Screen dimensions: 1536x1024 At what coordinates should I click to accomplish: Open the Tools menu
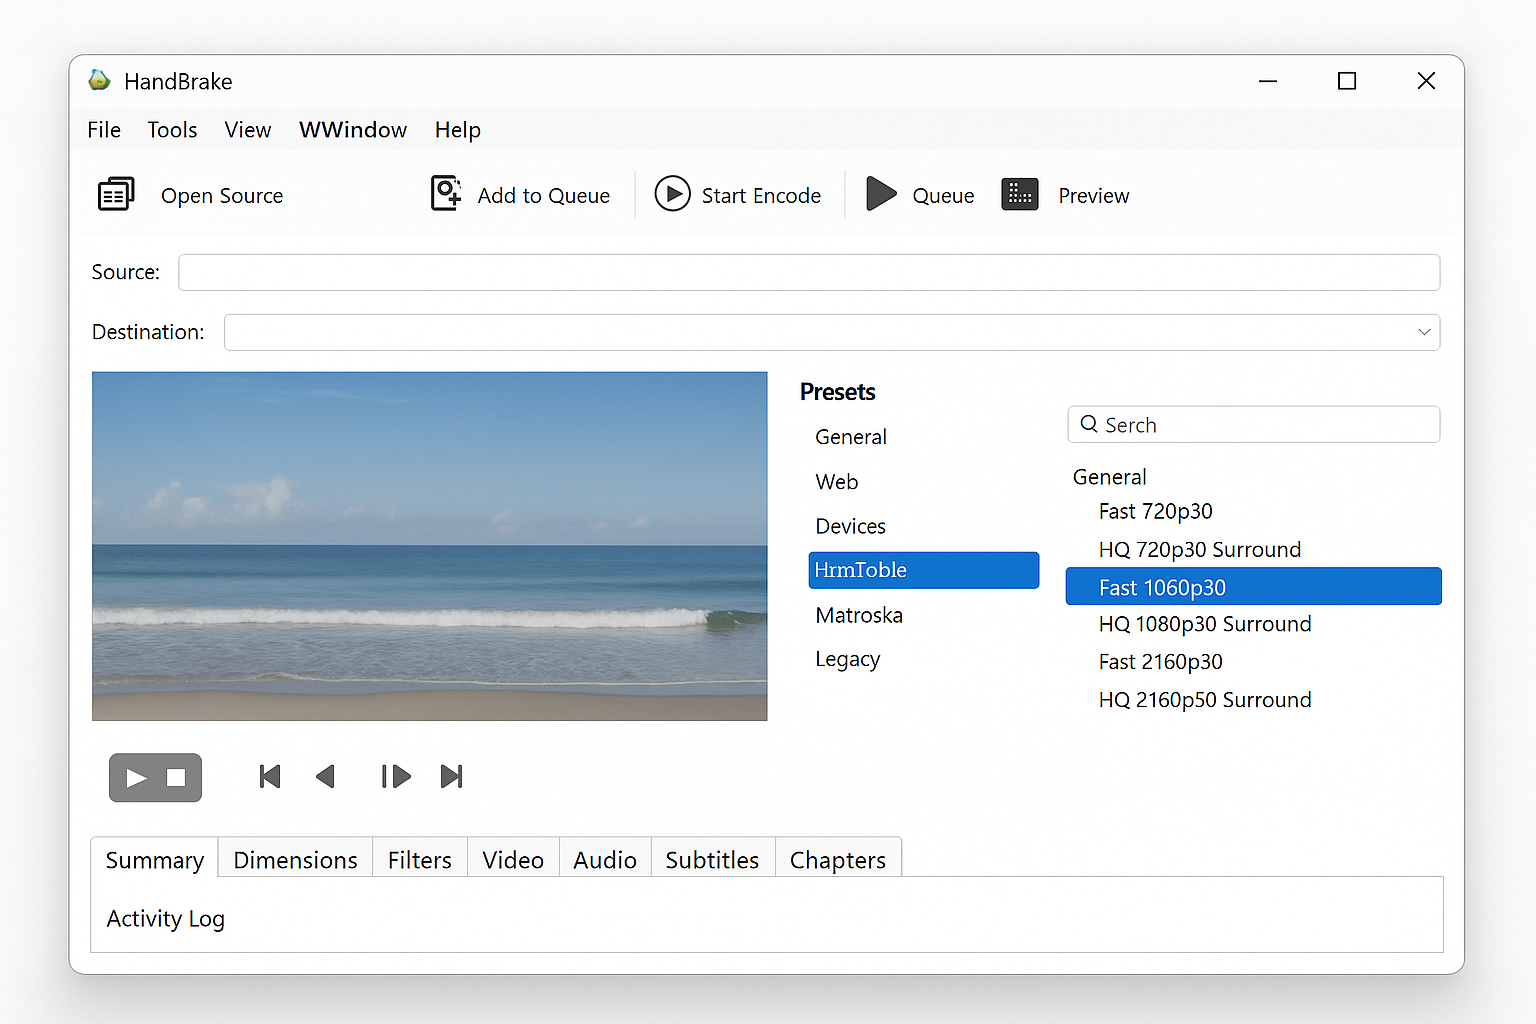click(171, 129)
